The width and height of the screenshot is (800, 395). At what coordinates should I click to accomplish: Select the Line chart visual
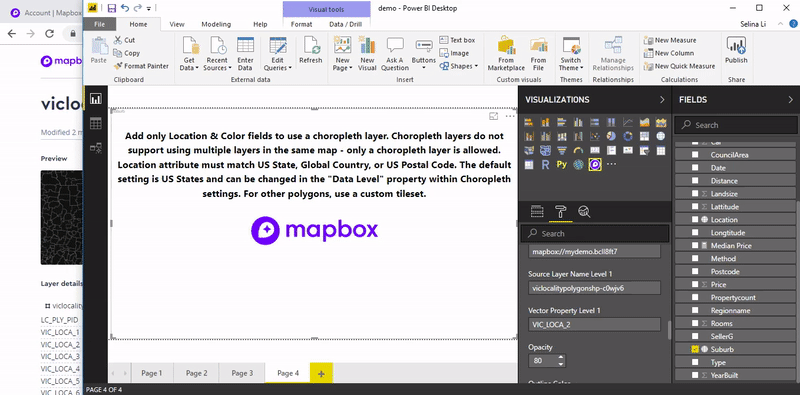pos(628,122)
